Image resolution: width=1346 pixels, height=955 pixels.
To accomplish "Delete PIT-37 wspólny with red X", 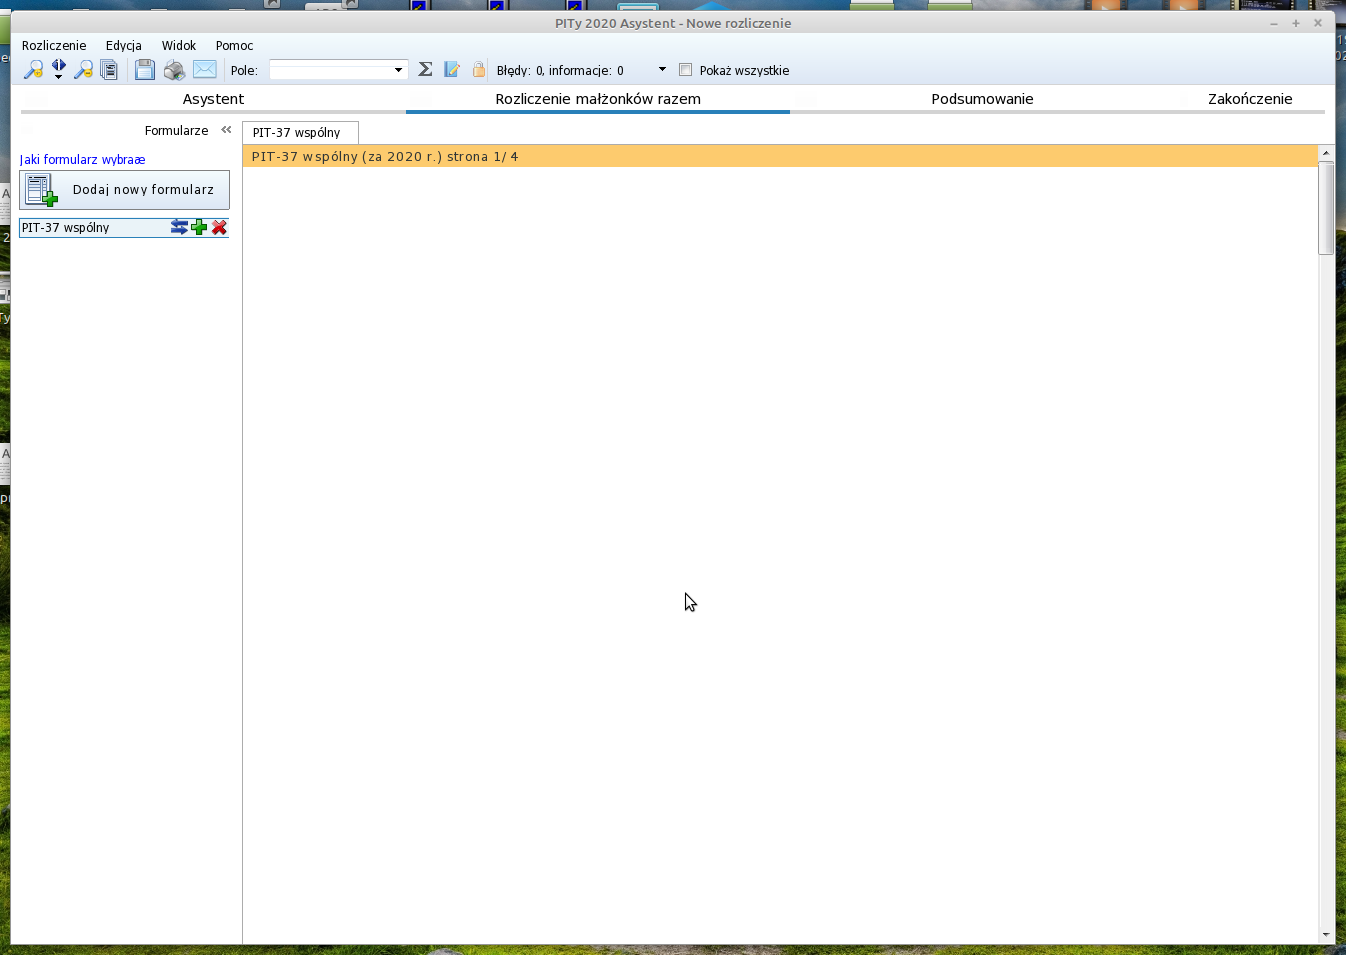I will pos(220,228).
